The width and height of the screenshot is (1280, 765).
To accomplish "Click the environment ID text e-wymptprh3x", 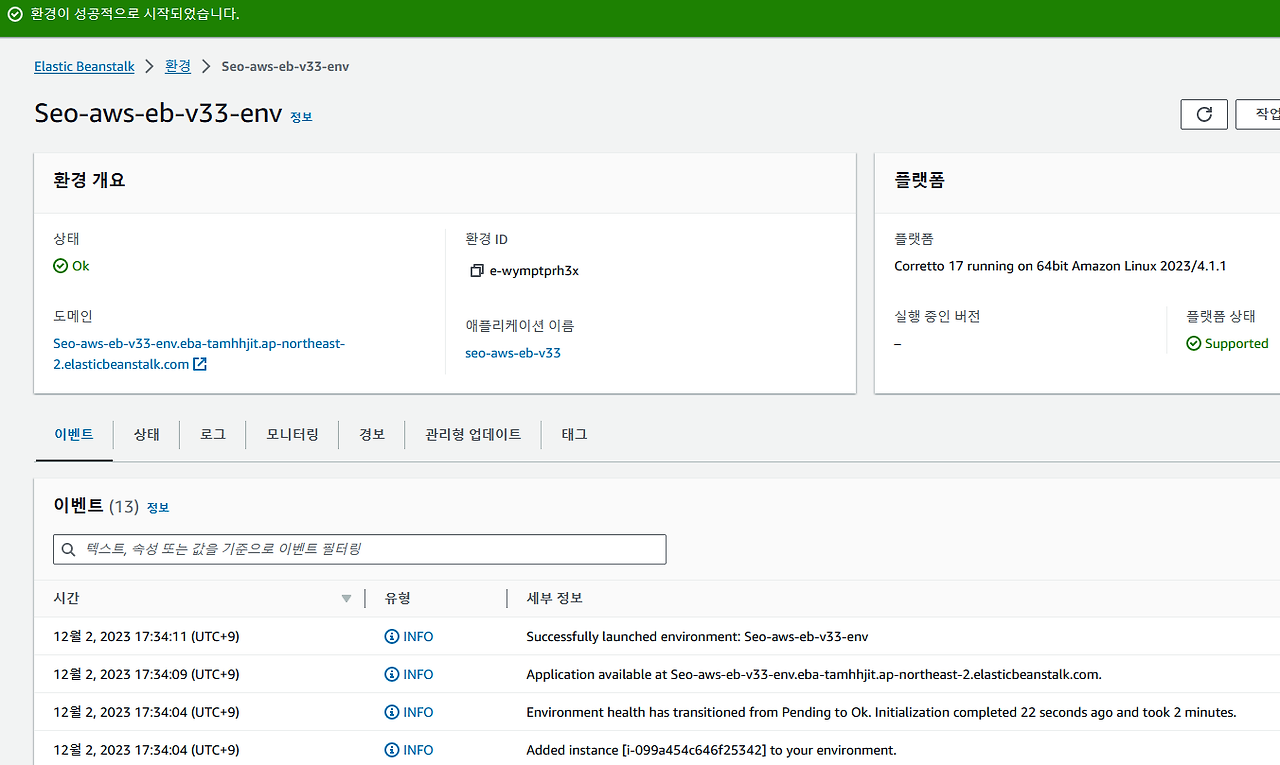I will (x=534, y=271).
